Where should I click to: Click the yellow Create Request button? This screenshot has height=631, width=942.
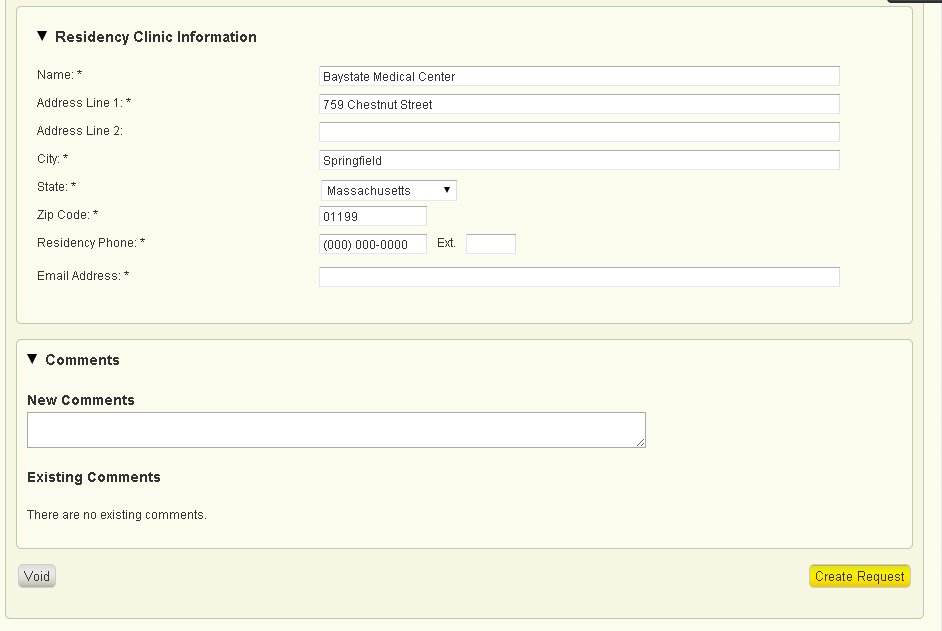tap(859, 576)
